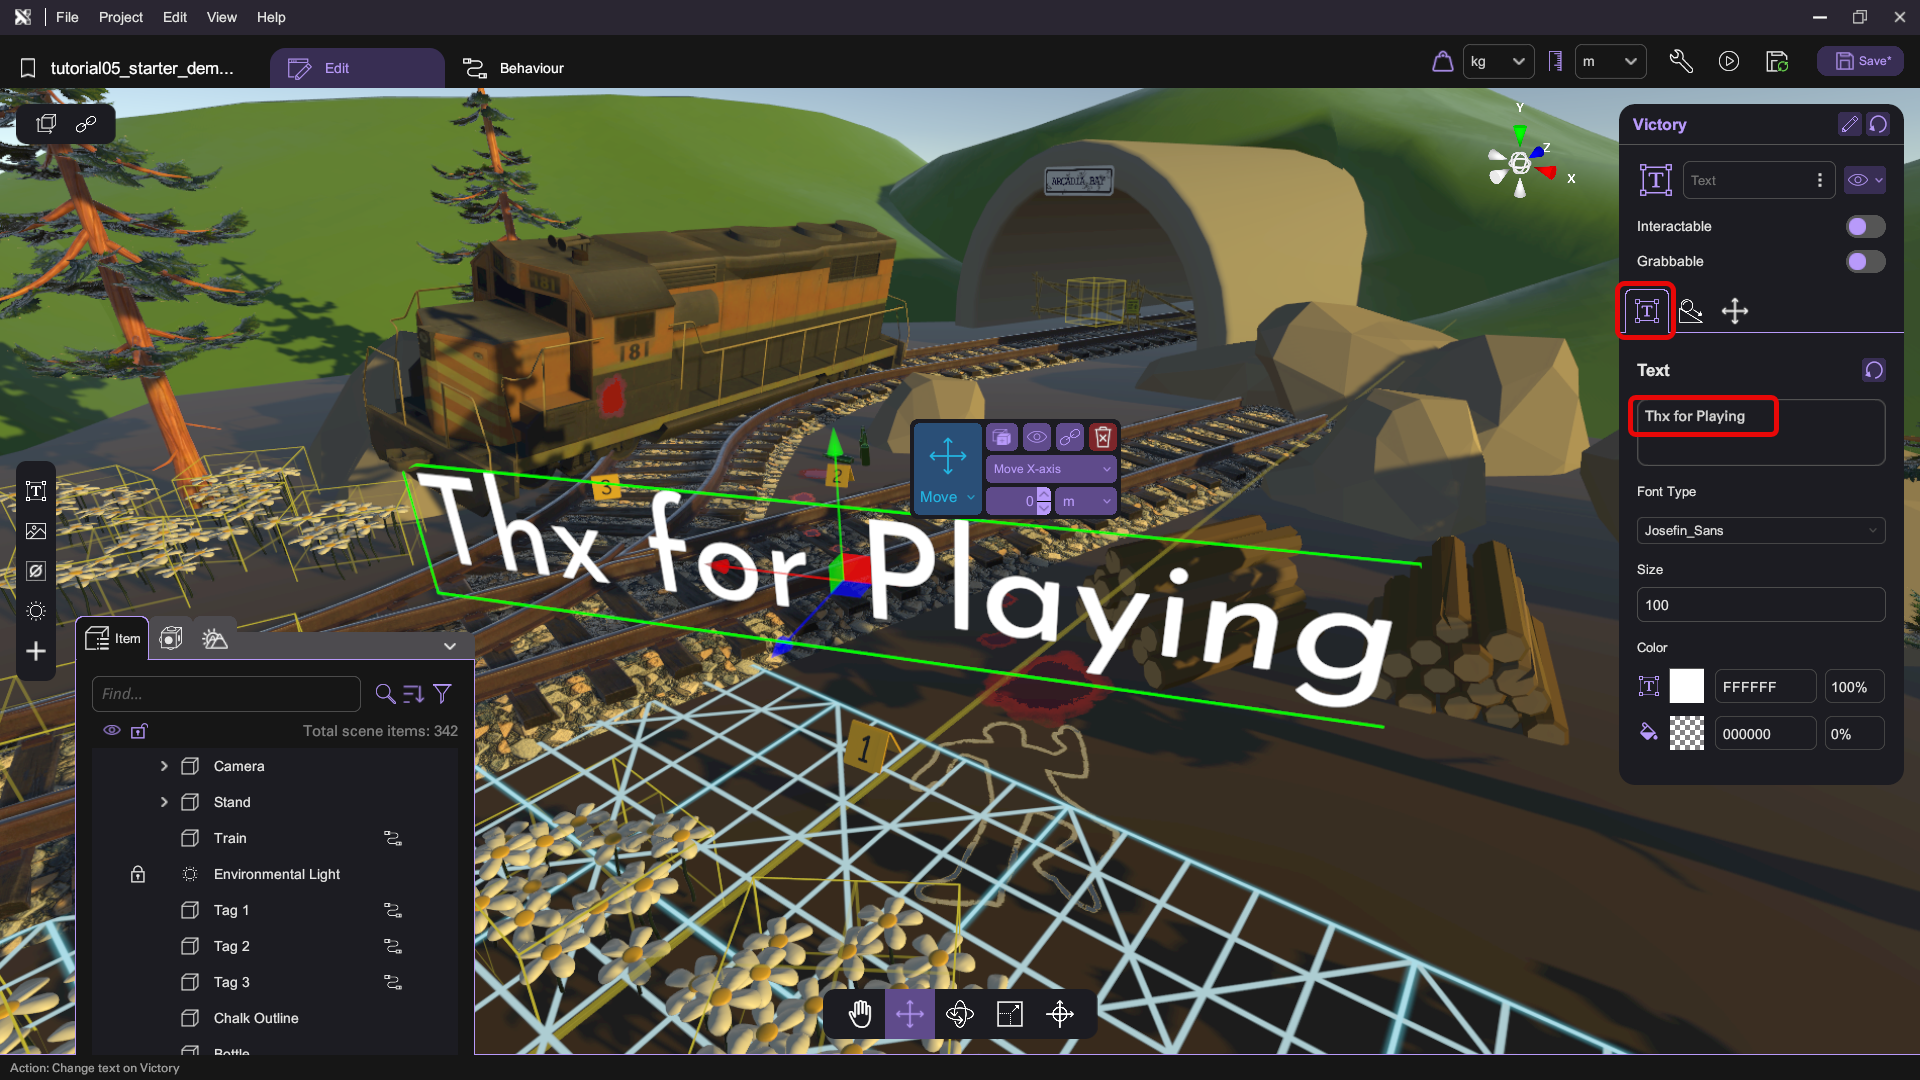The height and width of the screenshot is (1080, 1920).
Task: Click the plus add icon in left sidebar
Action: (x=36, y=651)
